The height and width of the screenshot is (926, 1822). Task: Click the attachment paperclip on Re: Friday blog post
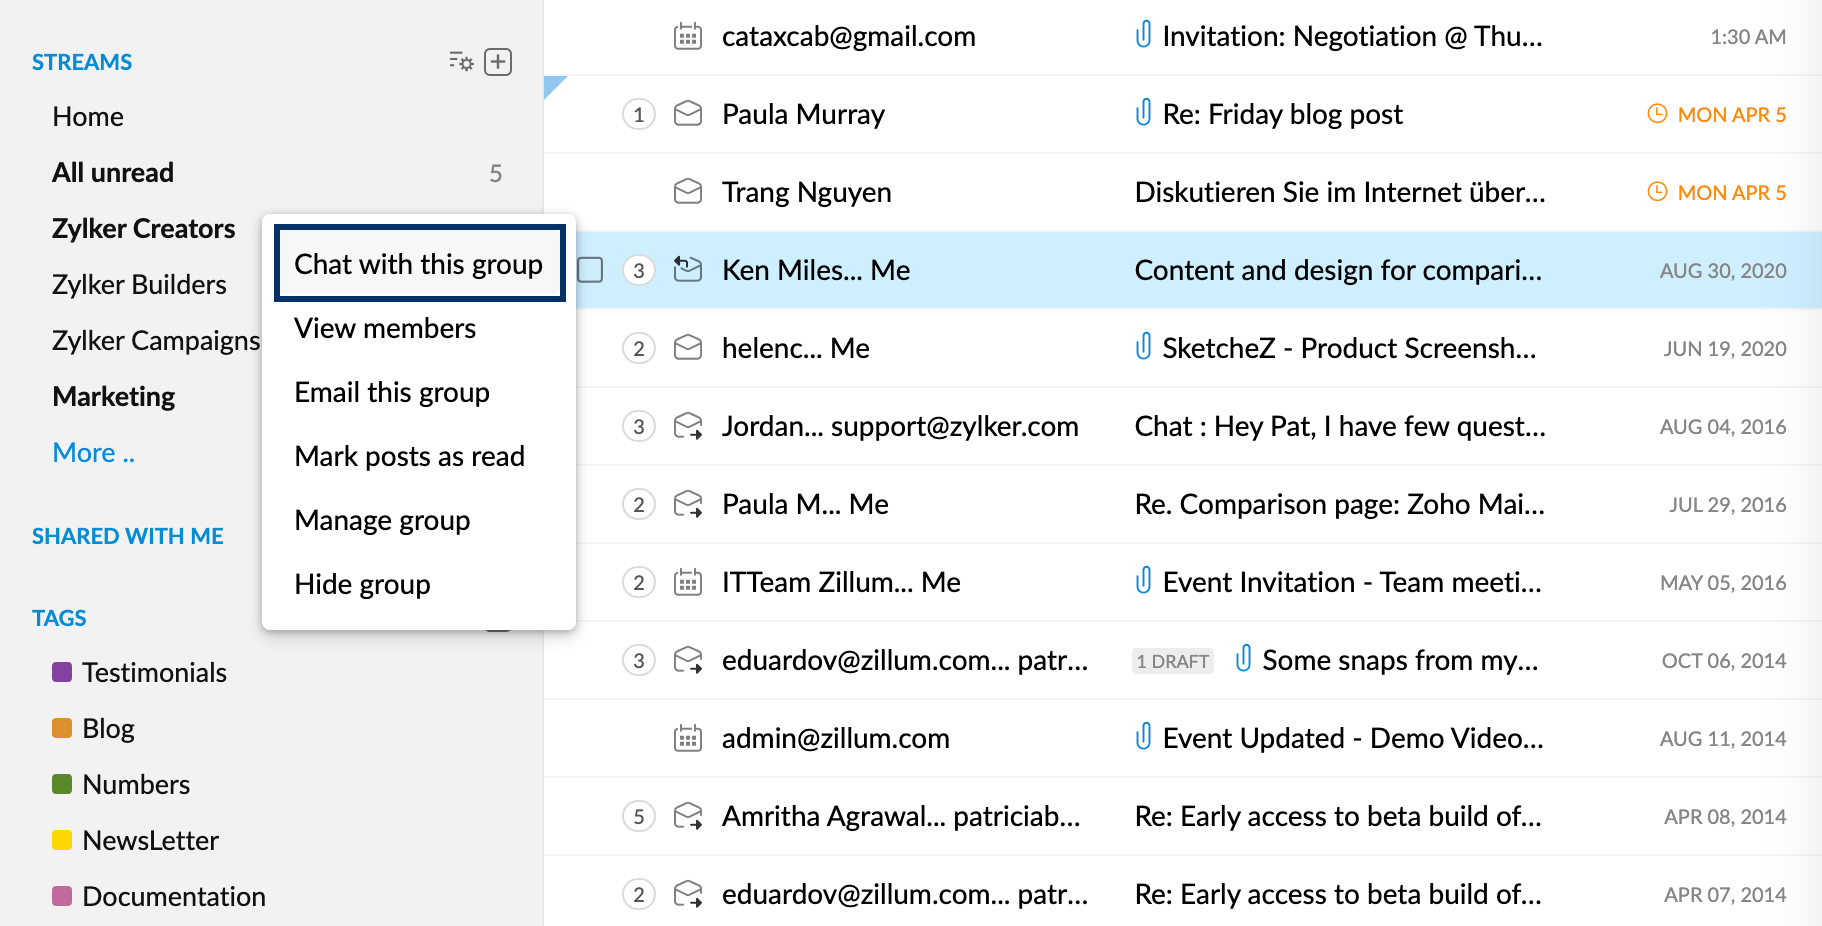click(x=1143, y=114)
